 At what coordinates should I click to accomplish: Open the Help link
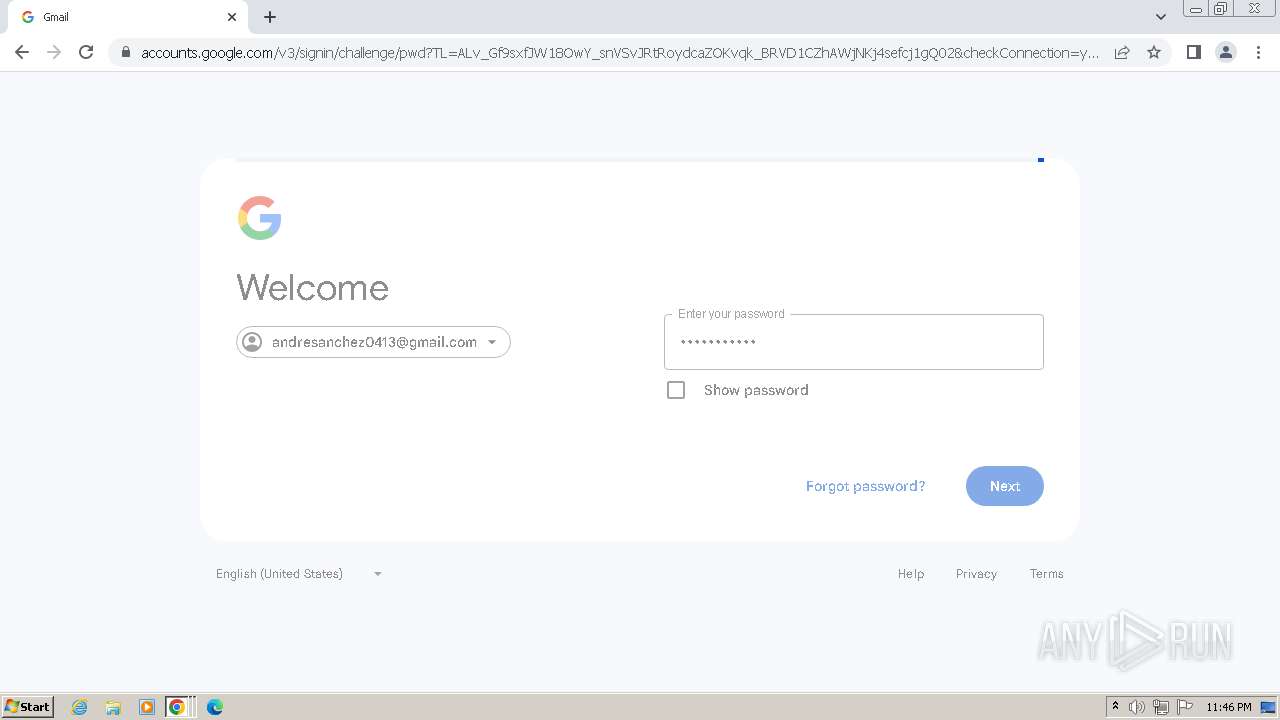pyautogui.click(x=911, y=574)
